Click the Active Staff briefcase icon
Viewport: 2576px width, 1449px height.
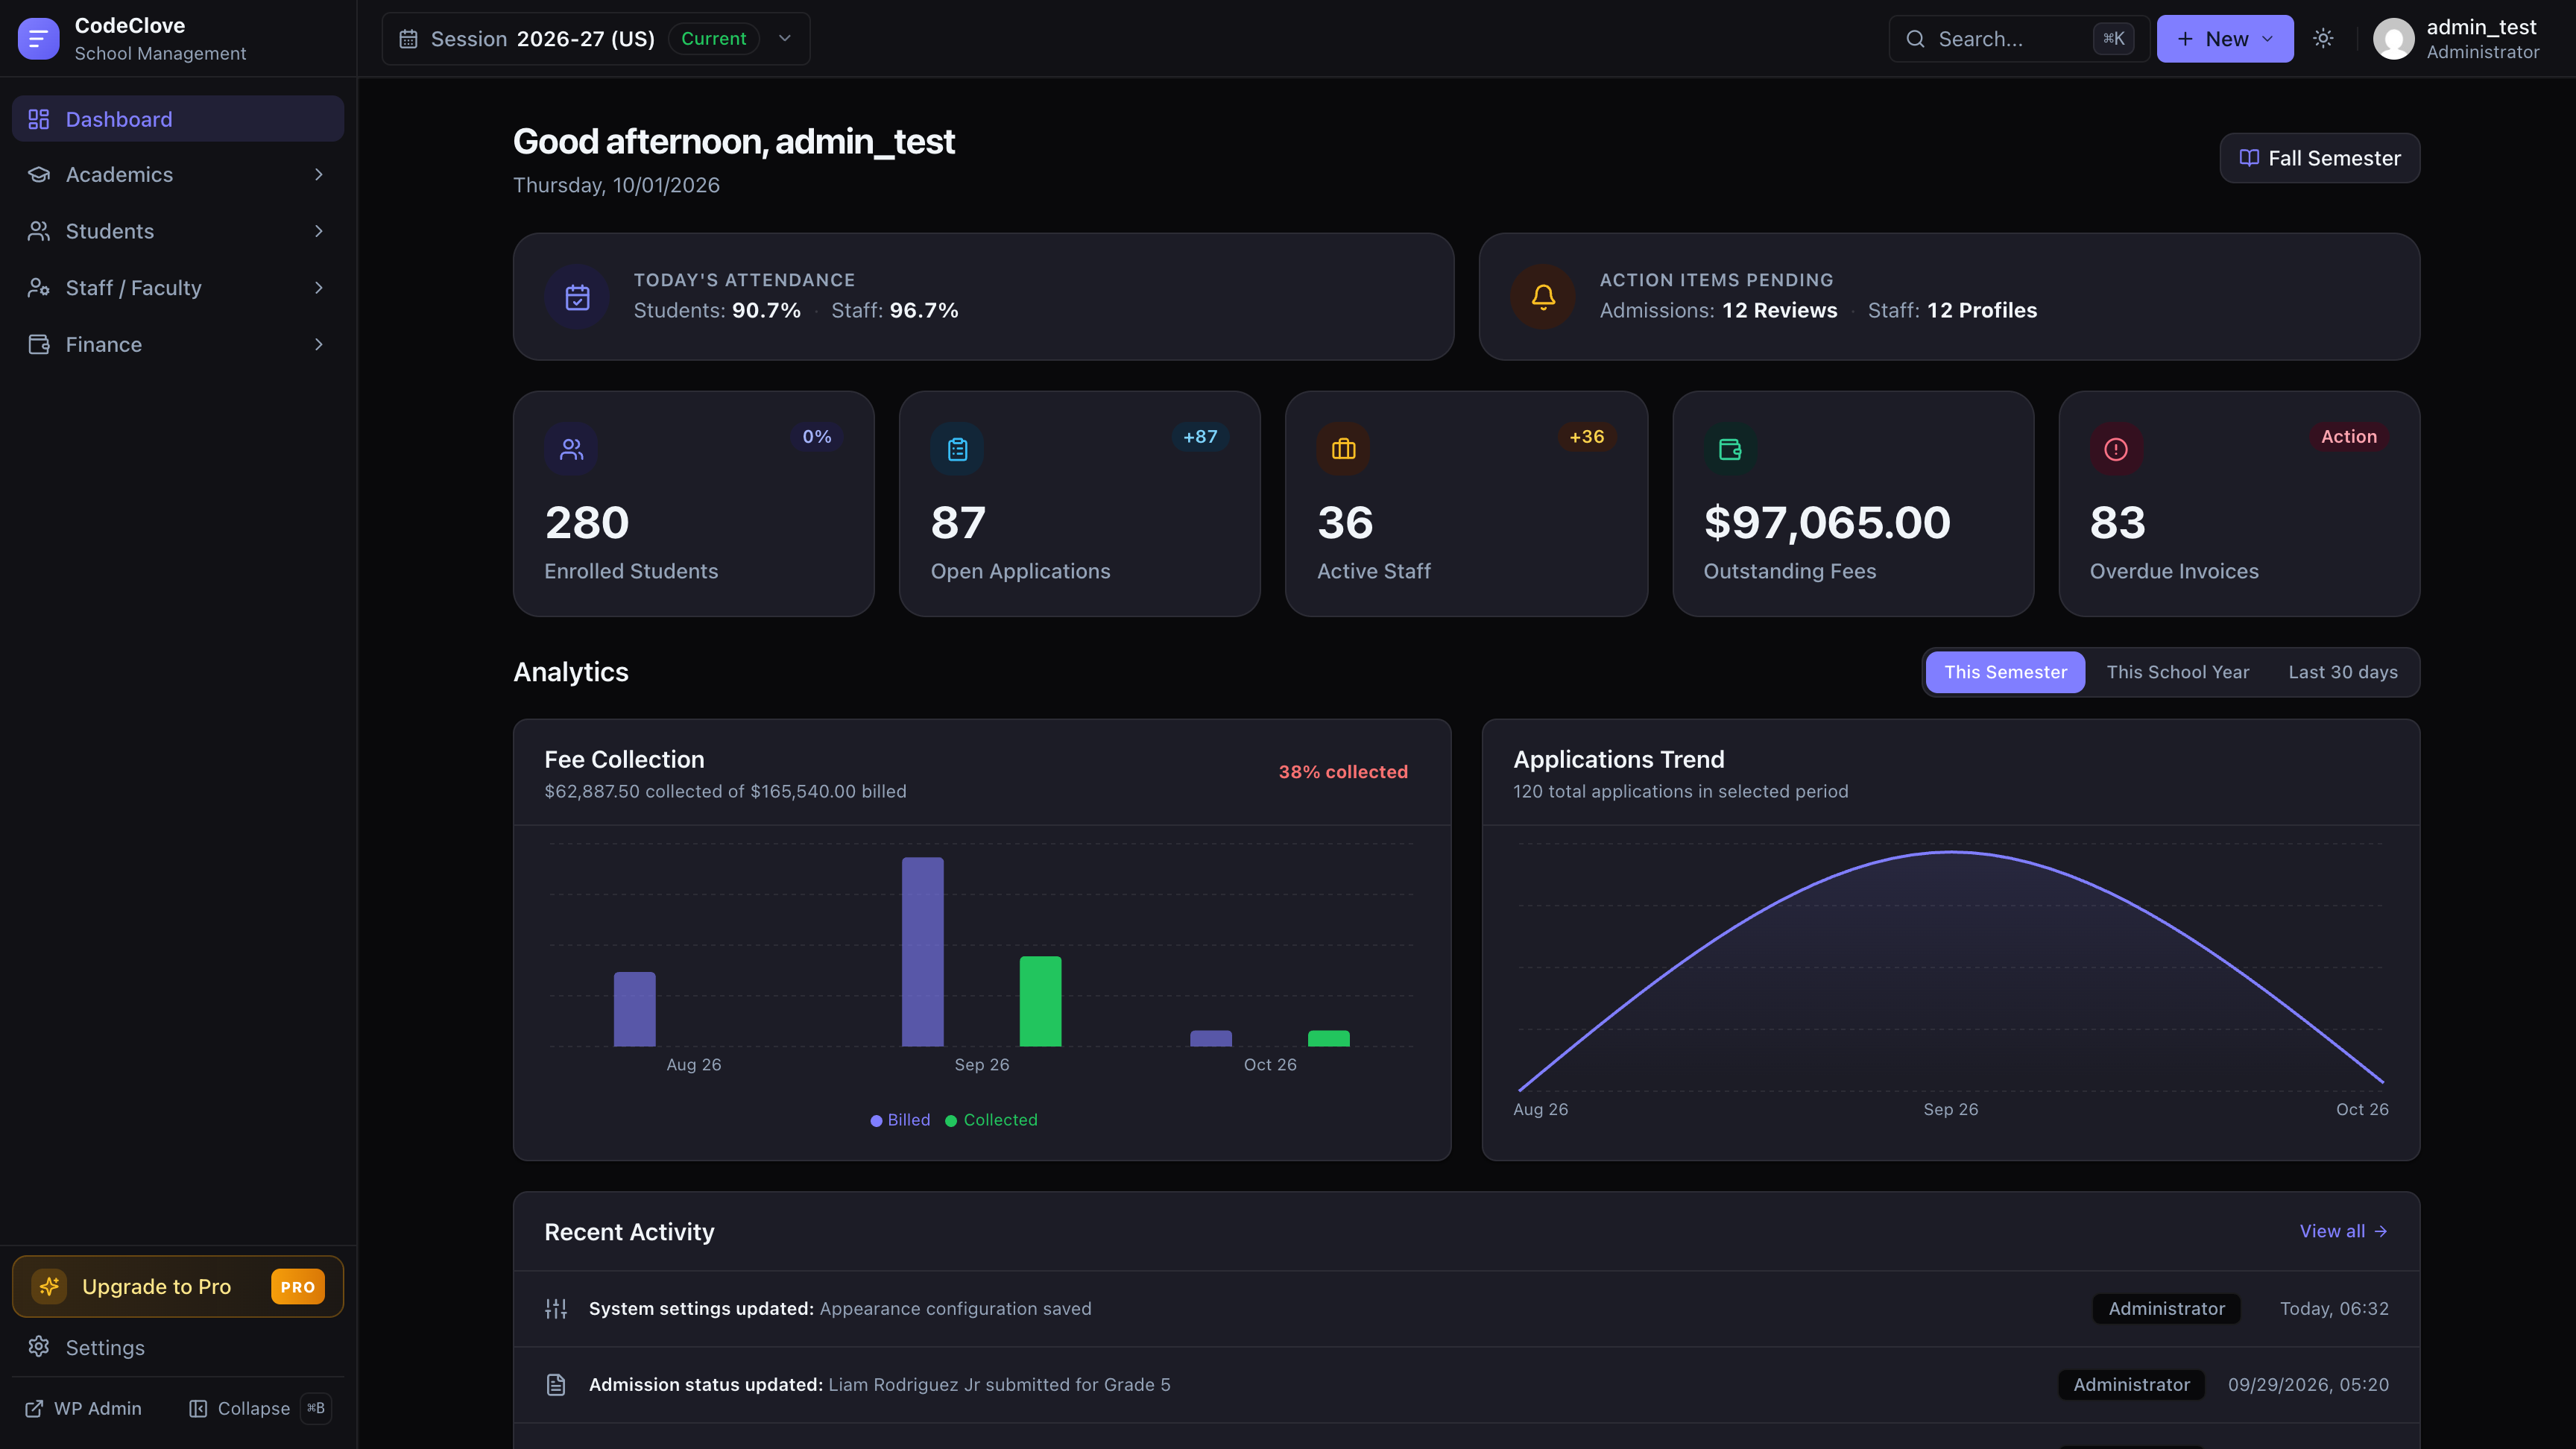click(x=1343, y=449)
